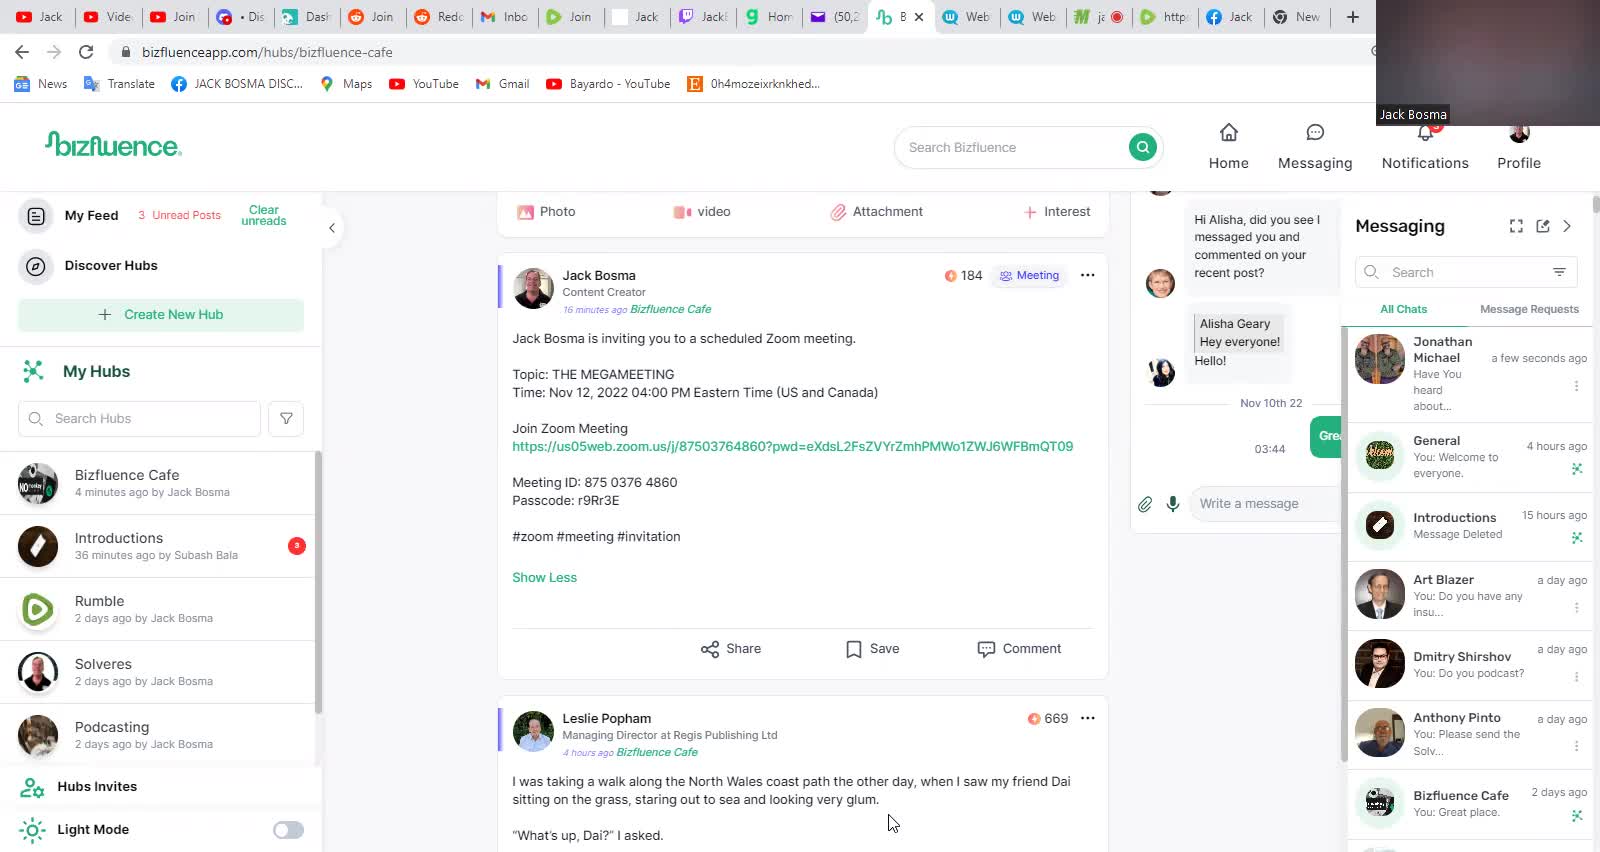
Task: Open Bizfluence Cafe link under Leslie Popham
Action: [657, 752]
